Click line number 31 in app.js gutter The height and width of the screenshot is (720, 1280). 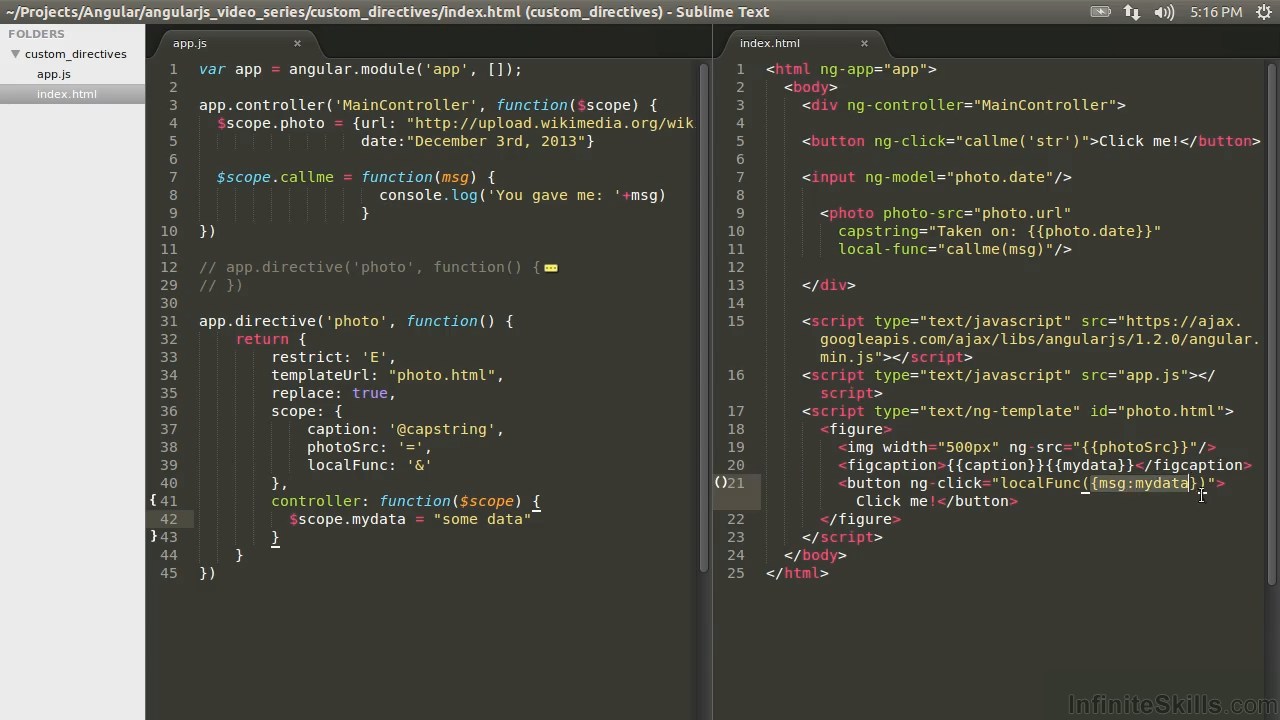coord(168,321)
